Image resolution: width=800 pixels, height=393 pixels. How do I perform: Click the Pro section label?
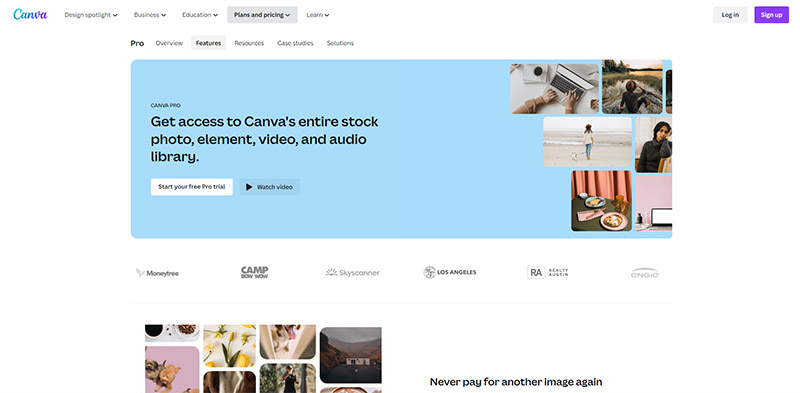[137, 43]
